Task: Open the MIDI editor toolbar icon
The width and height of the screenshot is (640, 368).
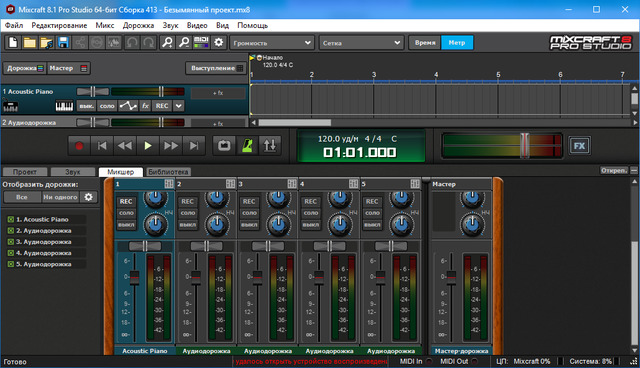Action: [x=201, y=42]
